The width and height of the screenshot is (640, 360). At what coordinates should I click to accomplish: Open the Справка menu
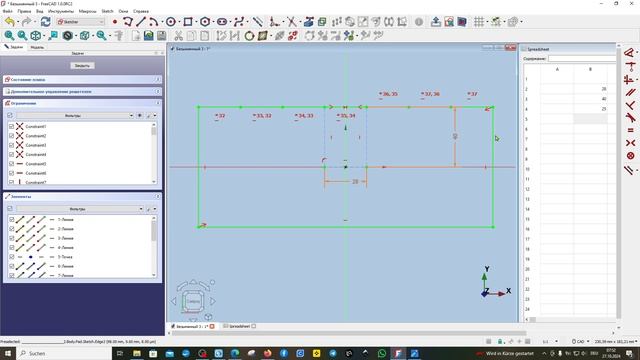click(141, 11)
